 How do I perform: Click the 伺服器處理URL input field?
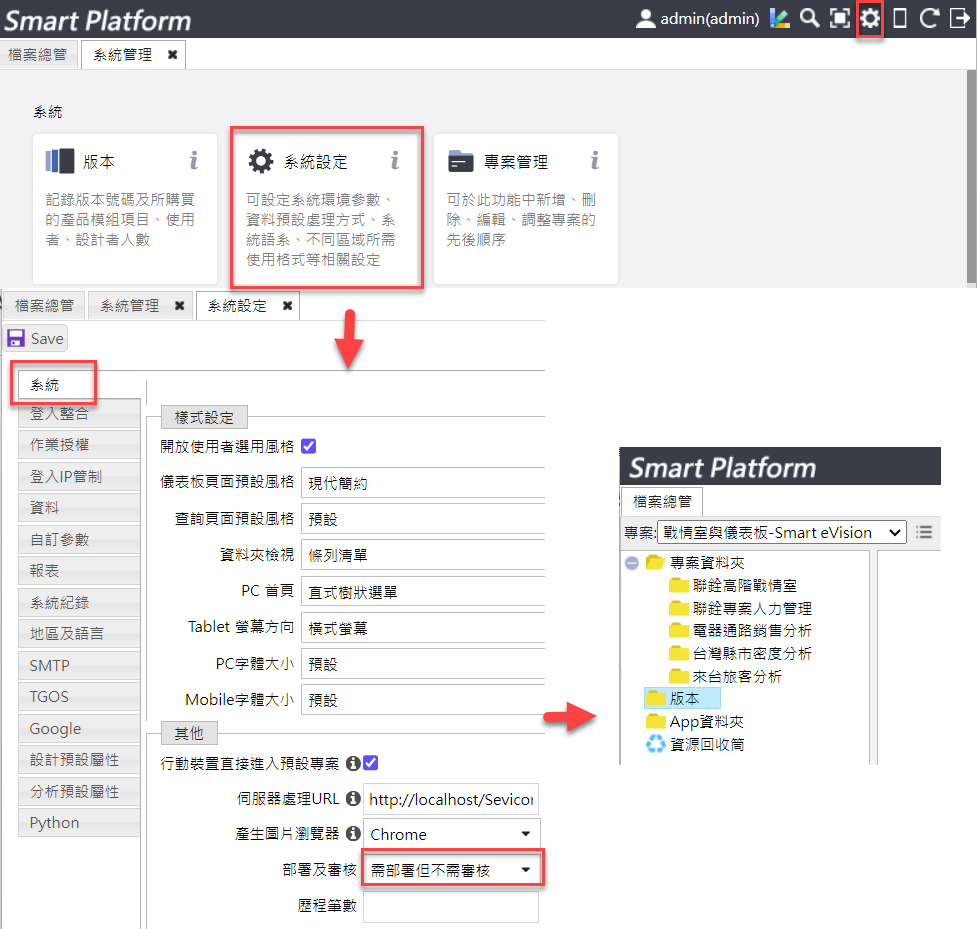tap(451, 799)
